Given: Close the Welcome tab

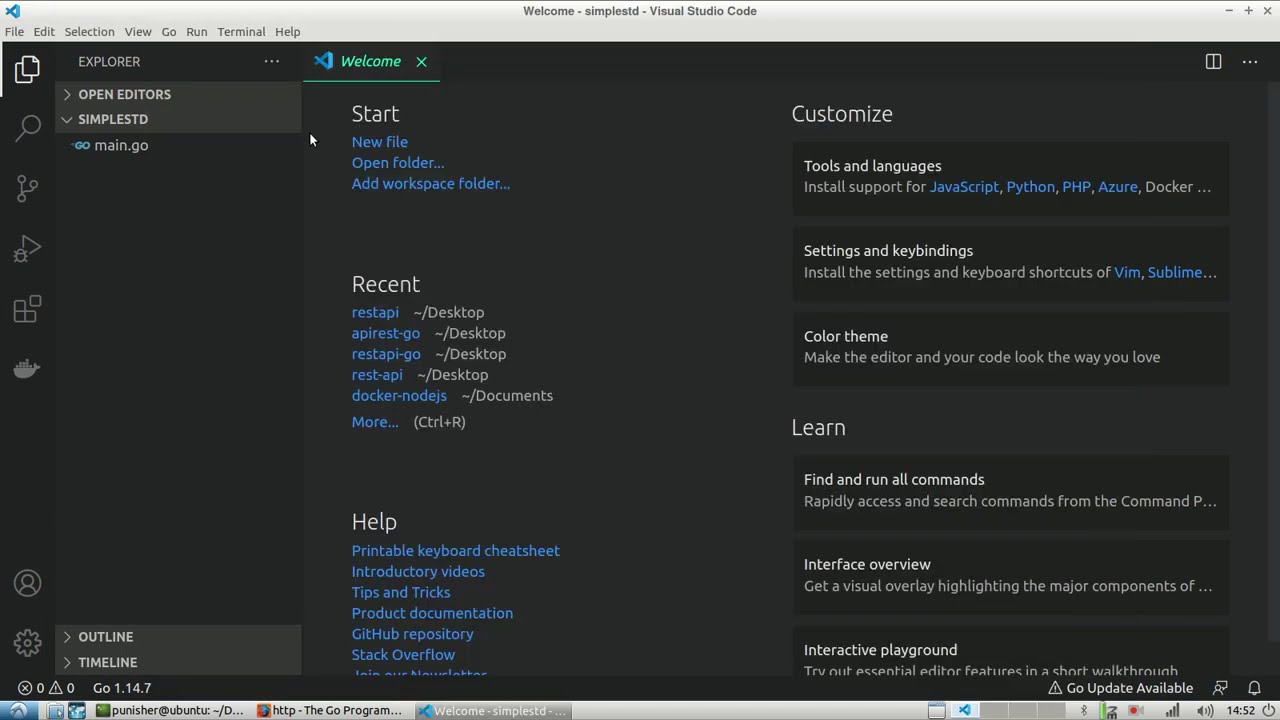Looking at the screenshot, I should coord(421,62).
